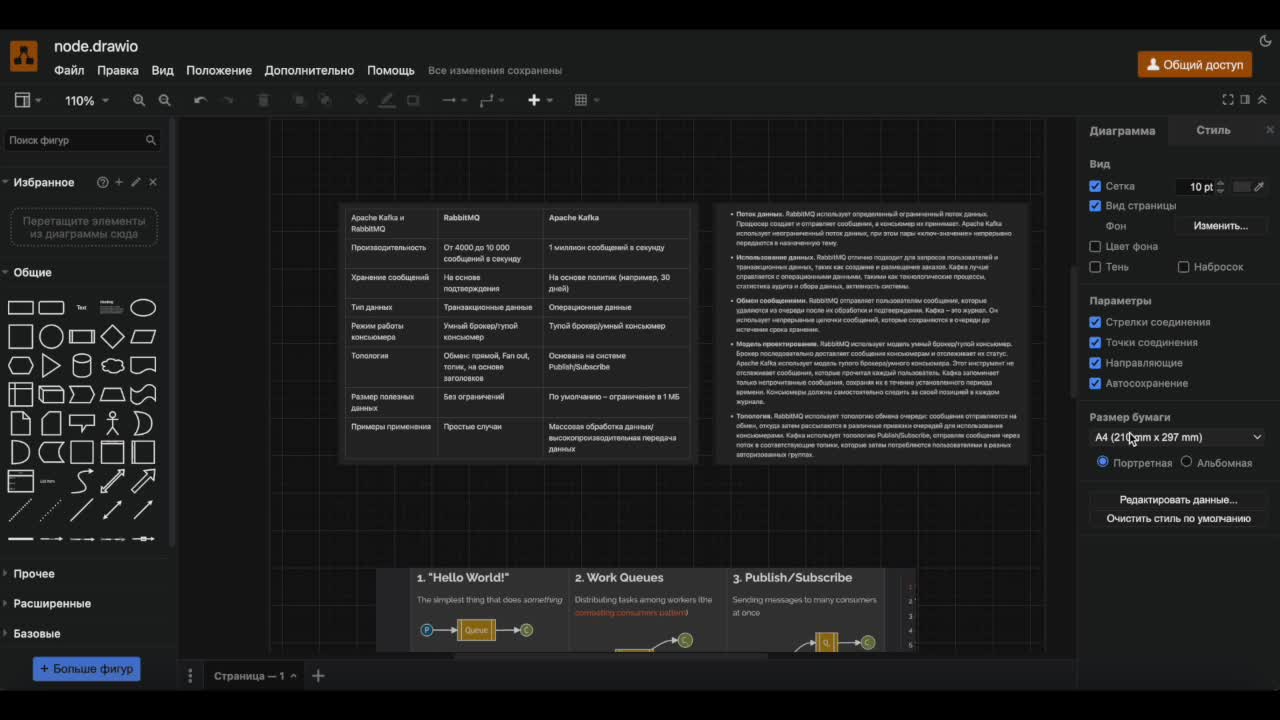Open the table insert dropdown

point(587,100)
